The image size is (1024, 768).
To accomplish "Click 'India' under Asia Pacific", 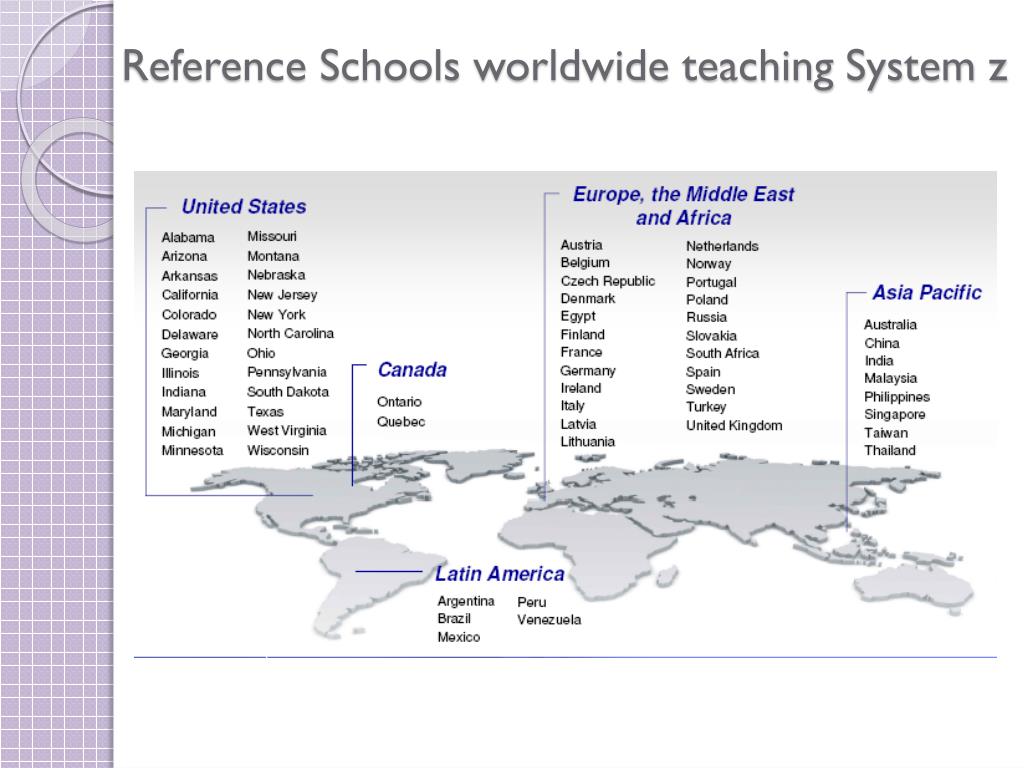I will pos(878,360).
